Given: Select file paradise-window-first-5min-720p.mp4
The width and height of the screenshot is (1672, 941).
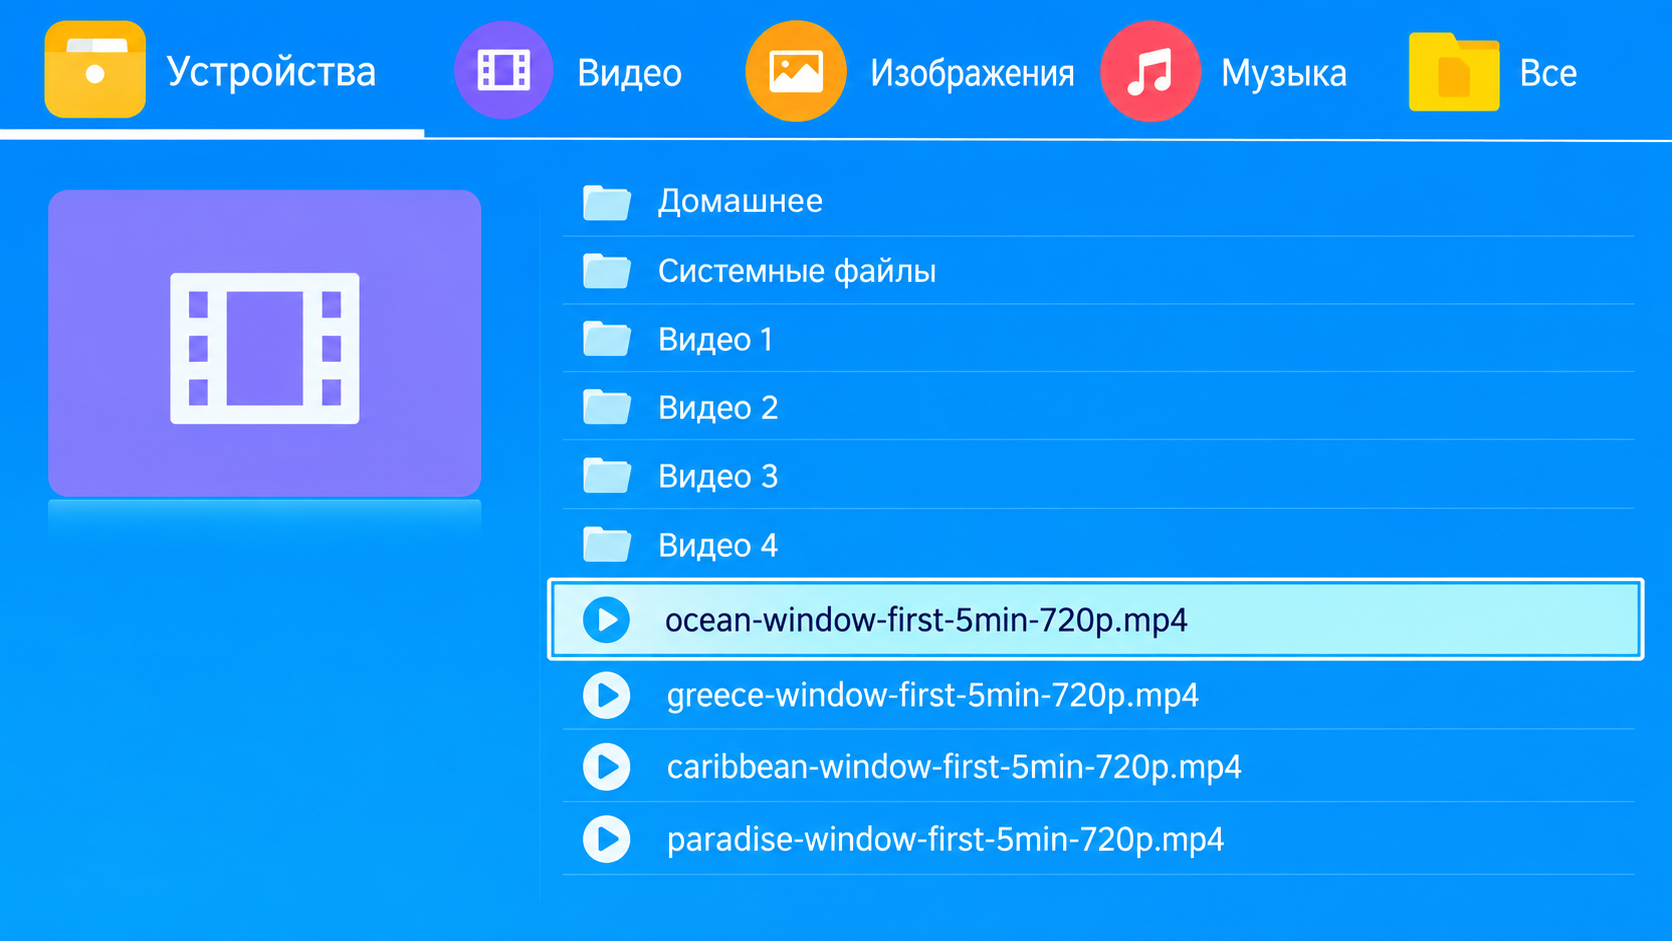Looking at the screenshot, I should pyautogui.click(x=1098, y=839).
